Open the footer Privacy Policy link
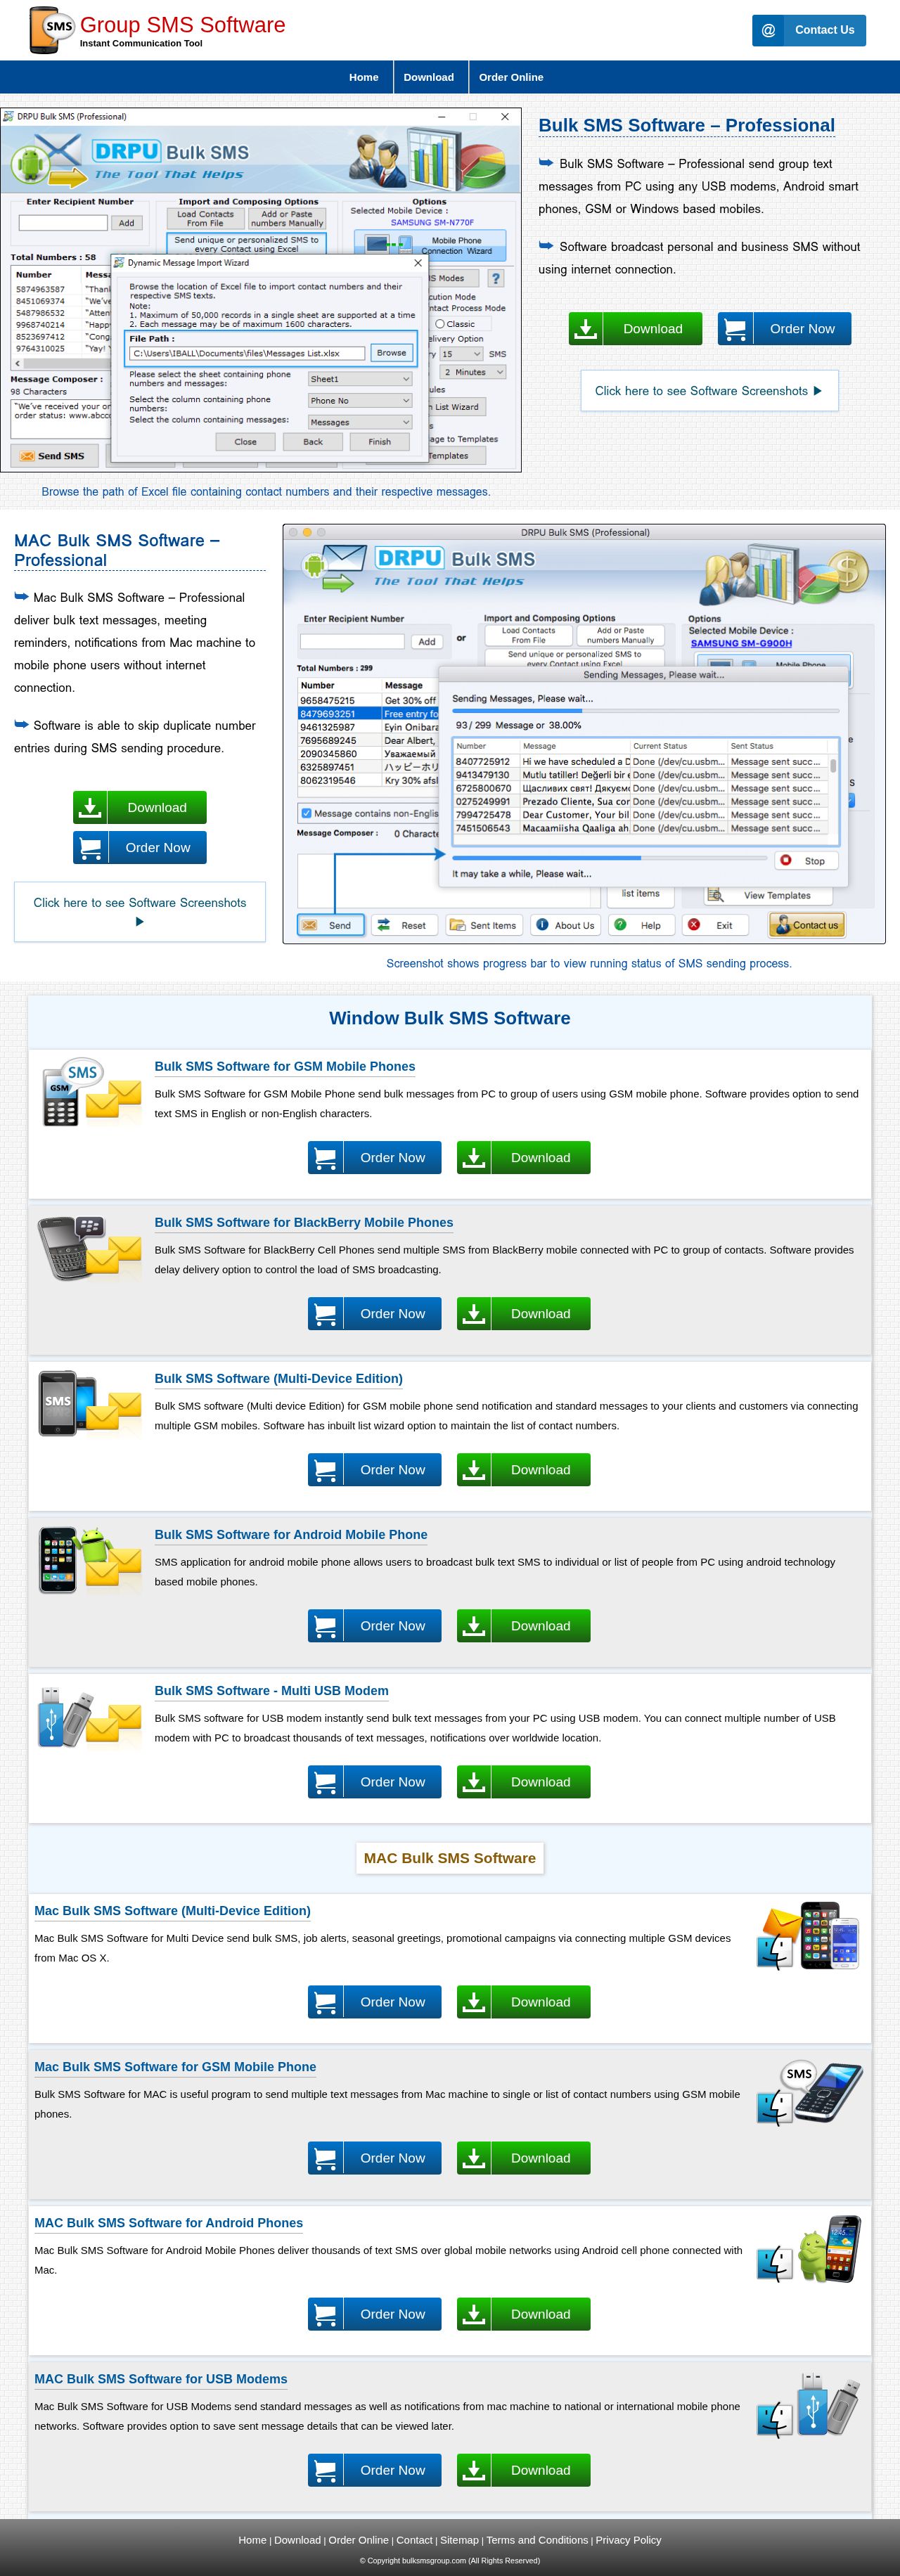Viewport: 900px width, 2576px height. 628,2539
